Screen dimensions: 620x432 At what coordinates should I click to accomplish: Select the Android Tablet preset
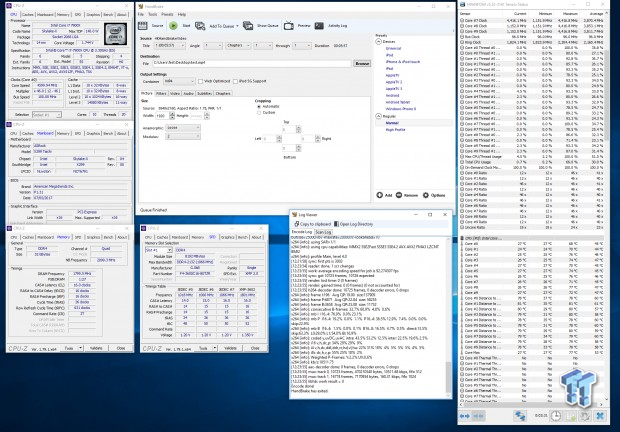[x=398, y=102]
